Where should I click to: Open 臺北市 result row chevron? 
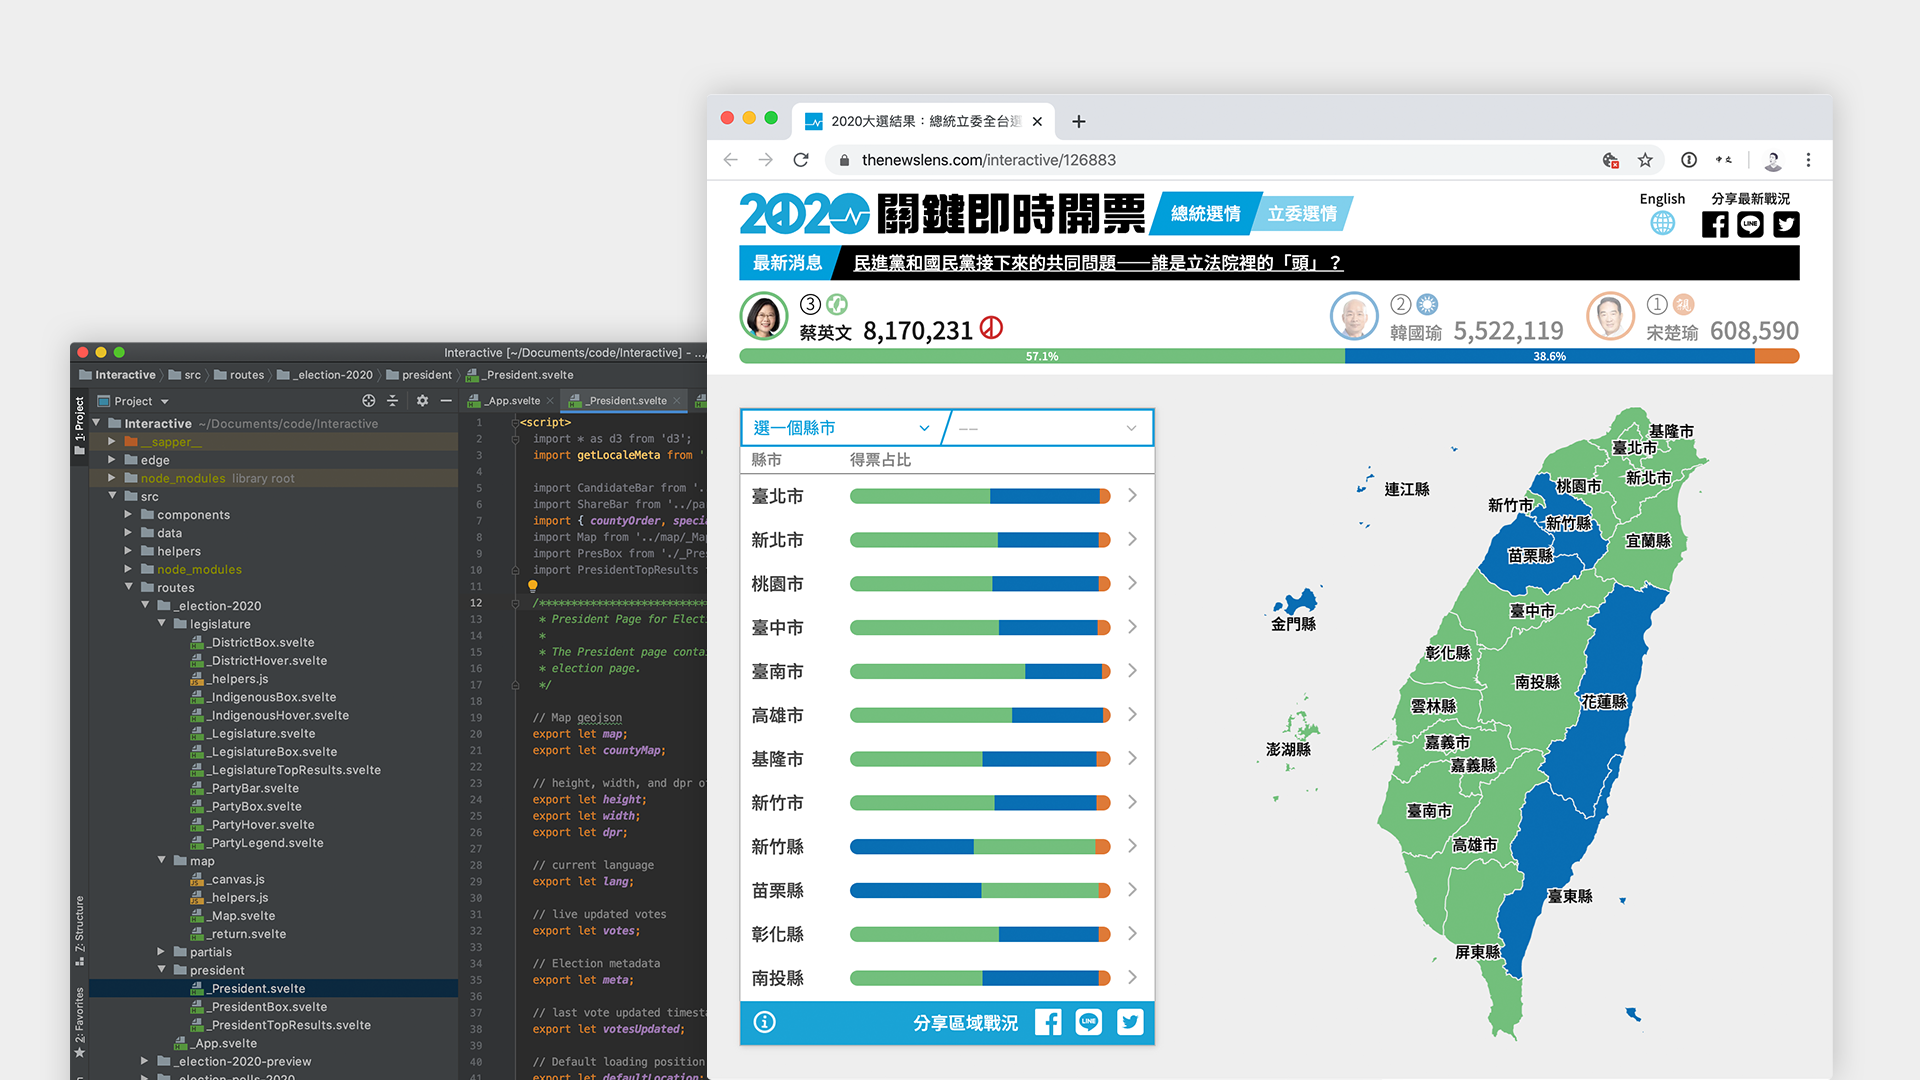1132,496
